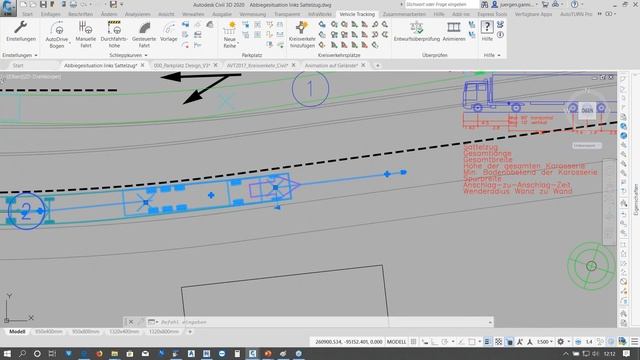
Task: Click the New drawing icon in quick access toolbar
Action: (x=24, y=4)
